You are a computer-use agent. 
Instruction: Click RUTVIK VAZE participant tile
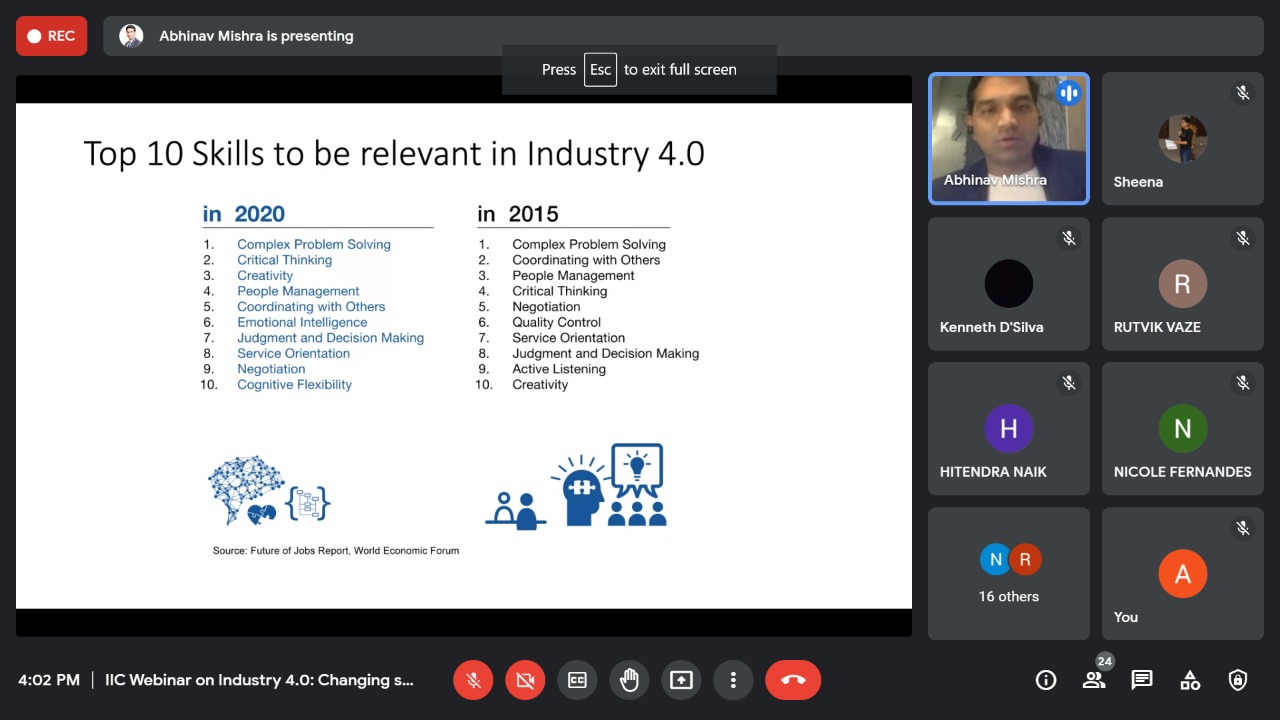tap(1182, 284)
